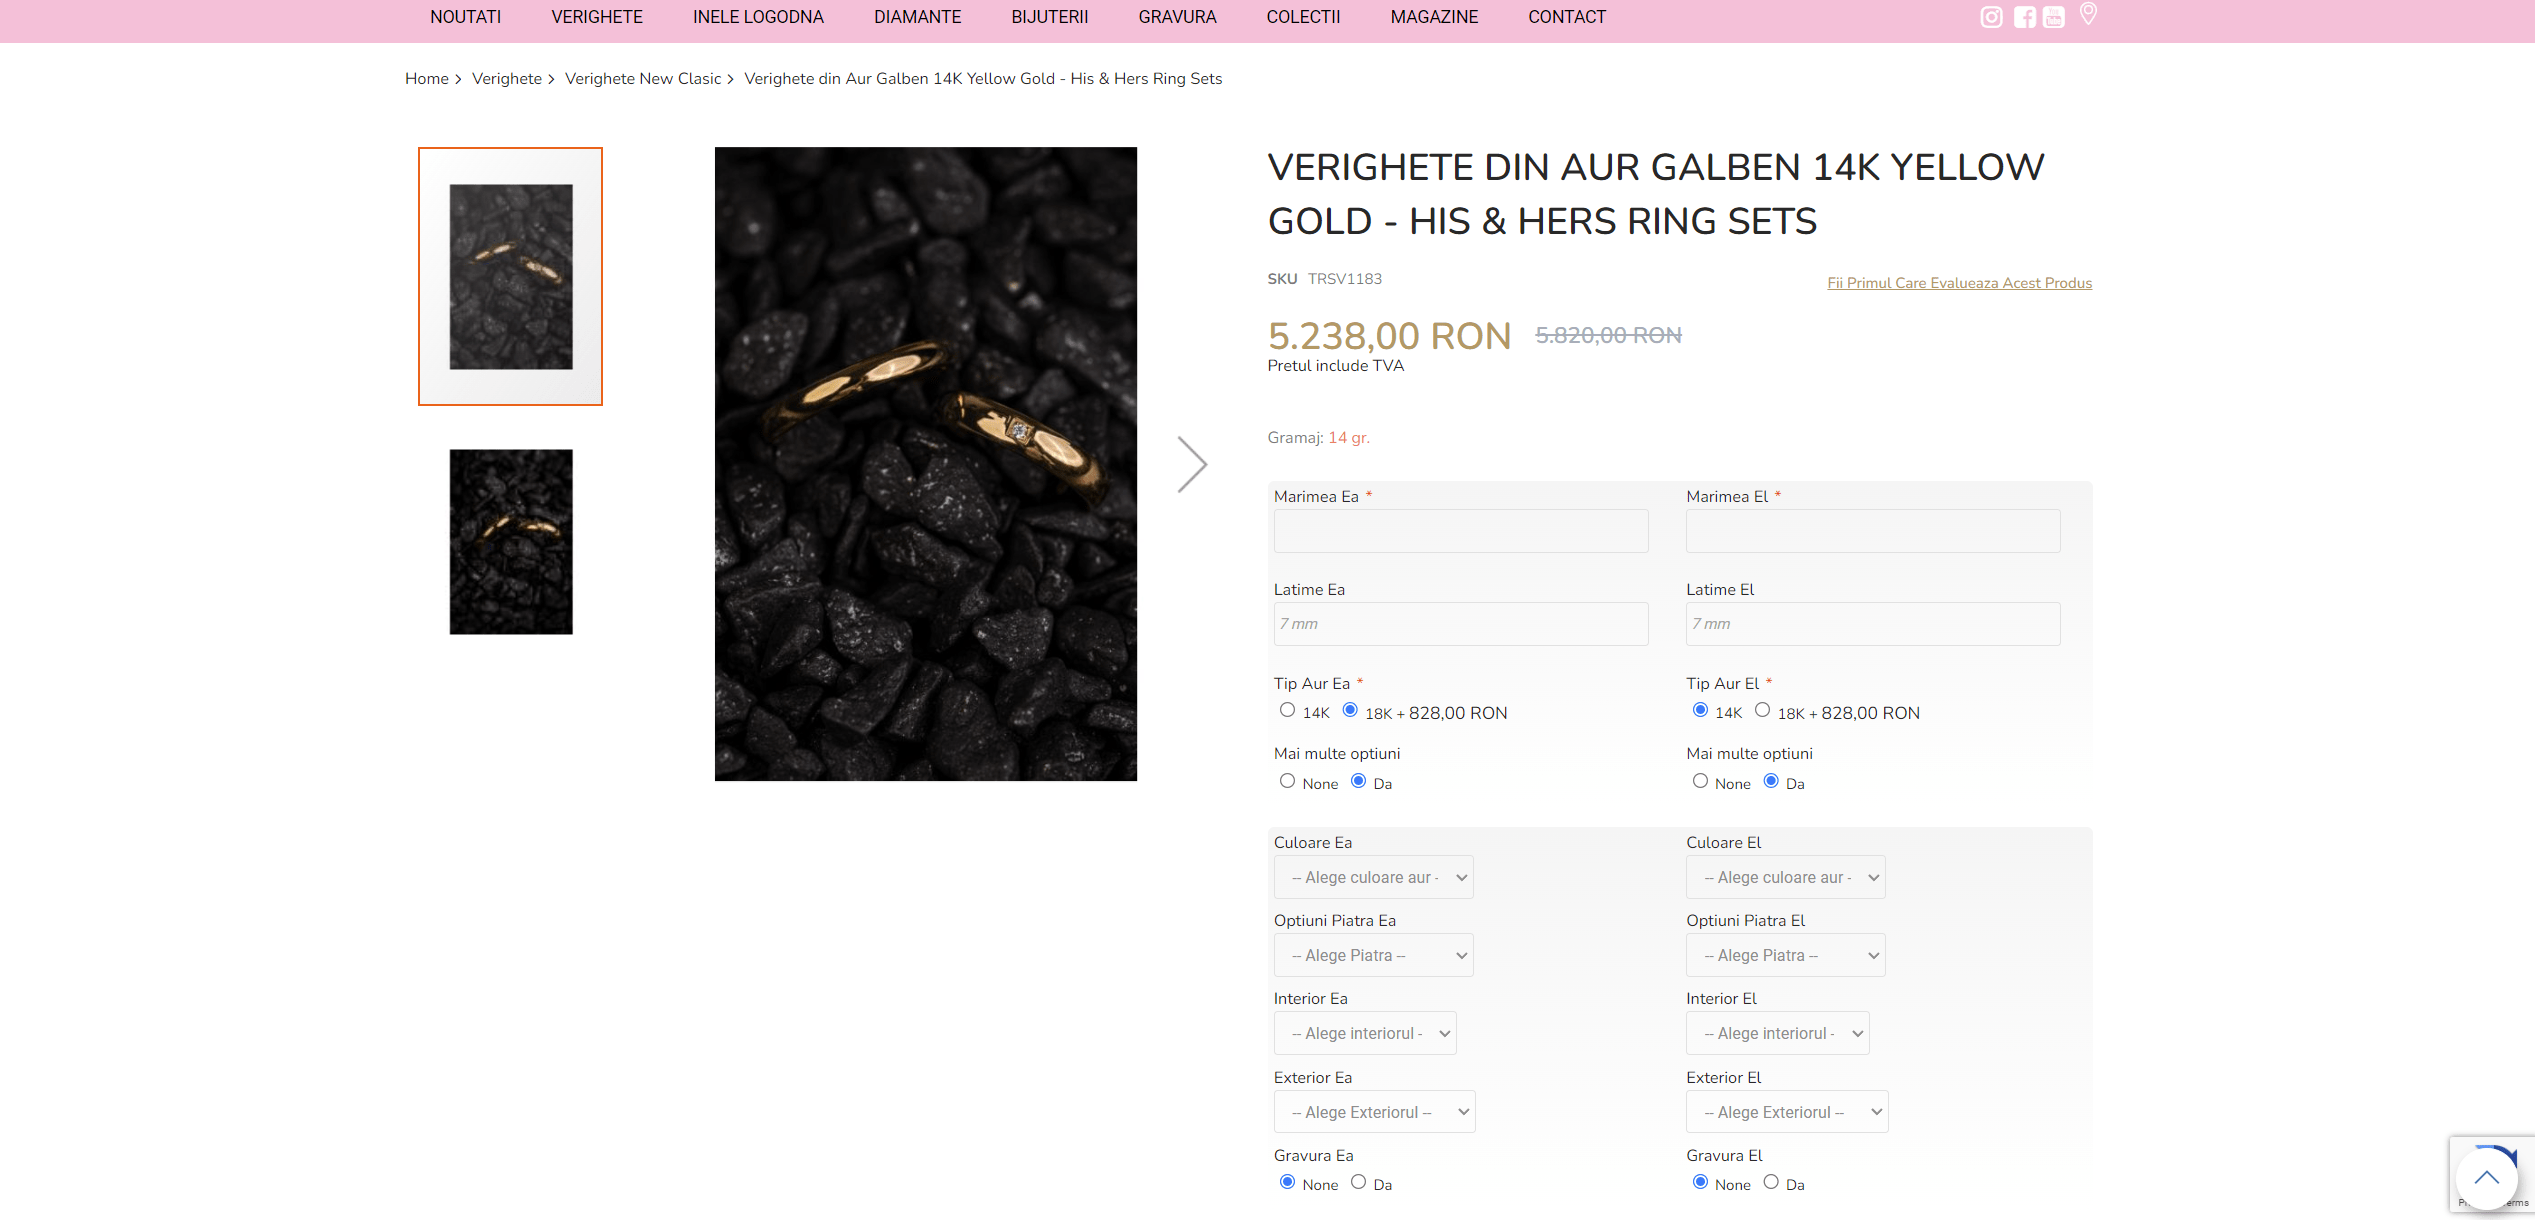
Task: Click the scroll-to-top arrow button
Action: tap(2486, 1178)
